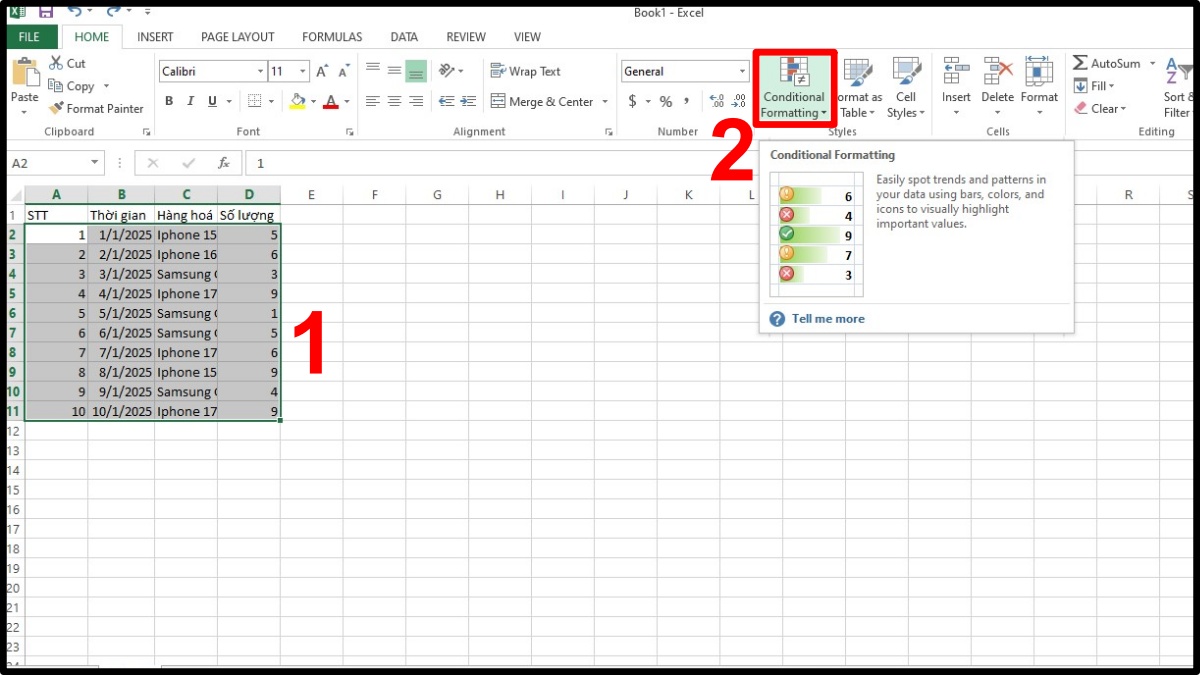Switch to INSERT tab
This screenshot has height=675, width=1200.
pos(155,37)
